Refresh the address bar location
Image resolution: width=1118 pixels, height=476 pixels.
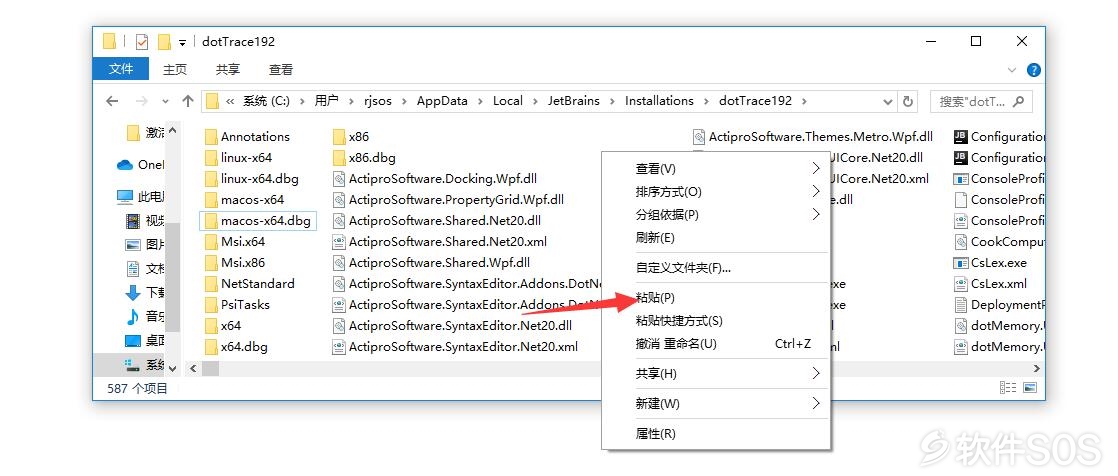point(908,101)
